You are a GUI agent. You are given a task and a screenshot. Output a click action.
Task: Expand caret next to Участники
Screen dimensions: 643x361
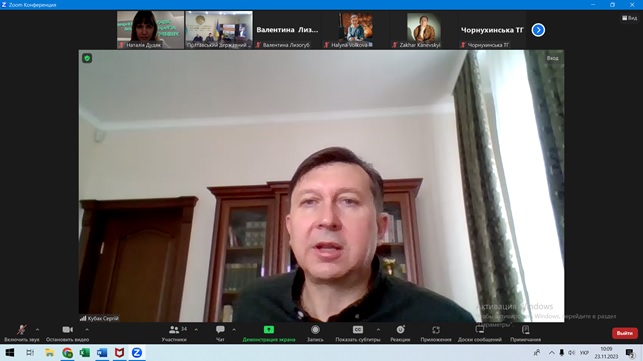click(x=196, y=329)
